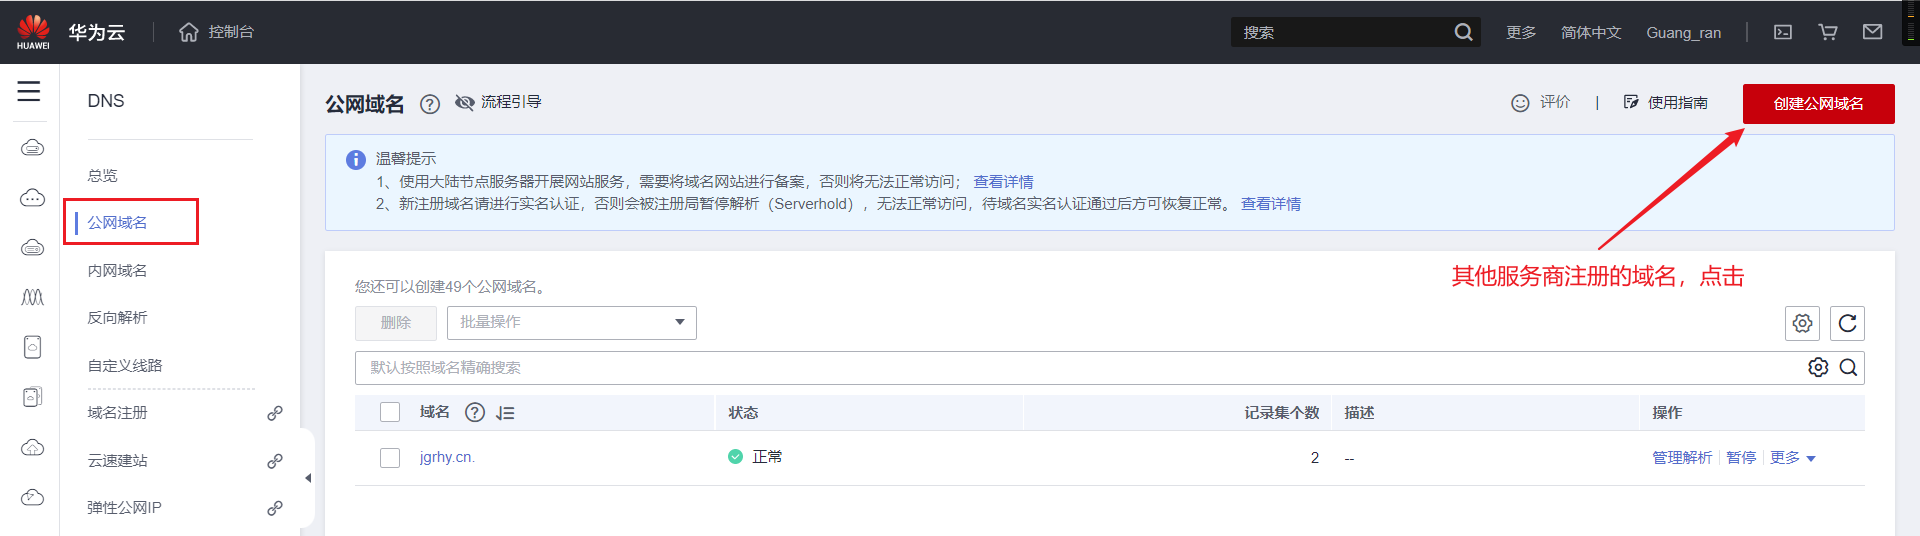Click 管理解析 for jgrhy.cn
Viewport: 1920px width, 536px height.
(1682, 457)
